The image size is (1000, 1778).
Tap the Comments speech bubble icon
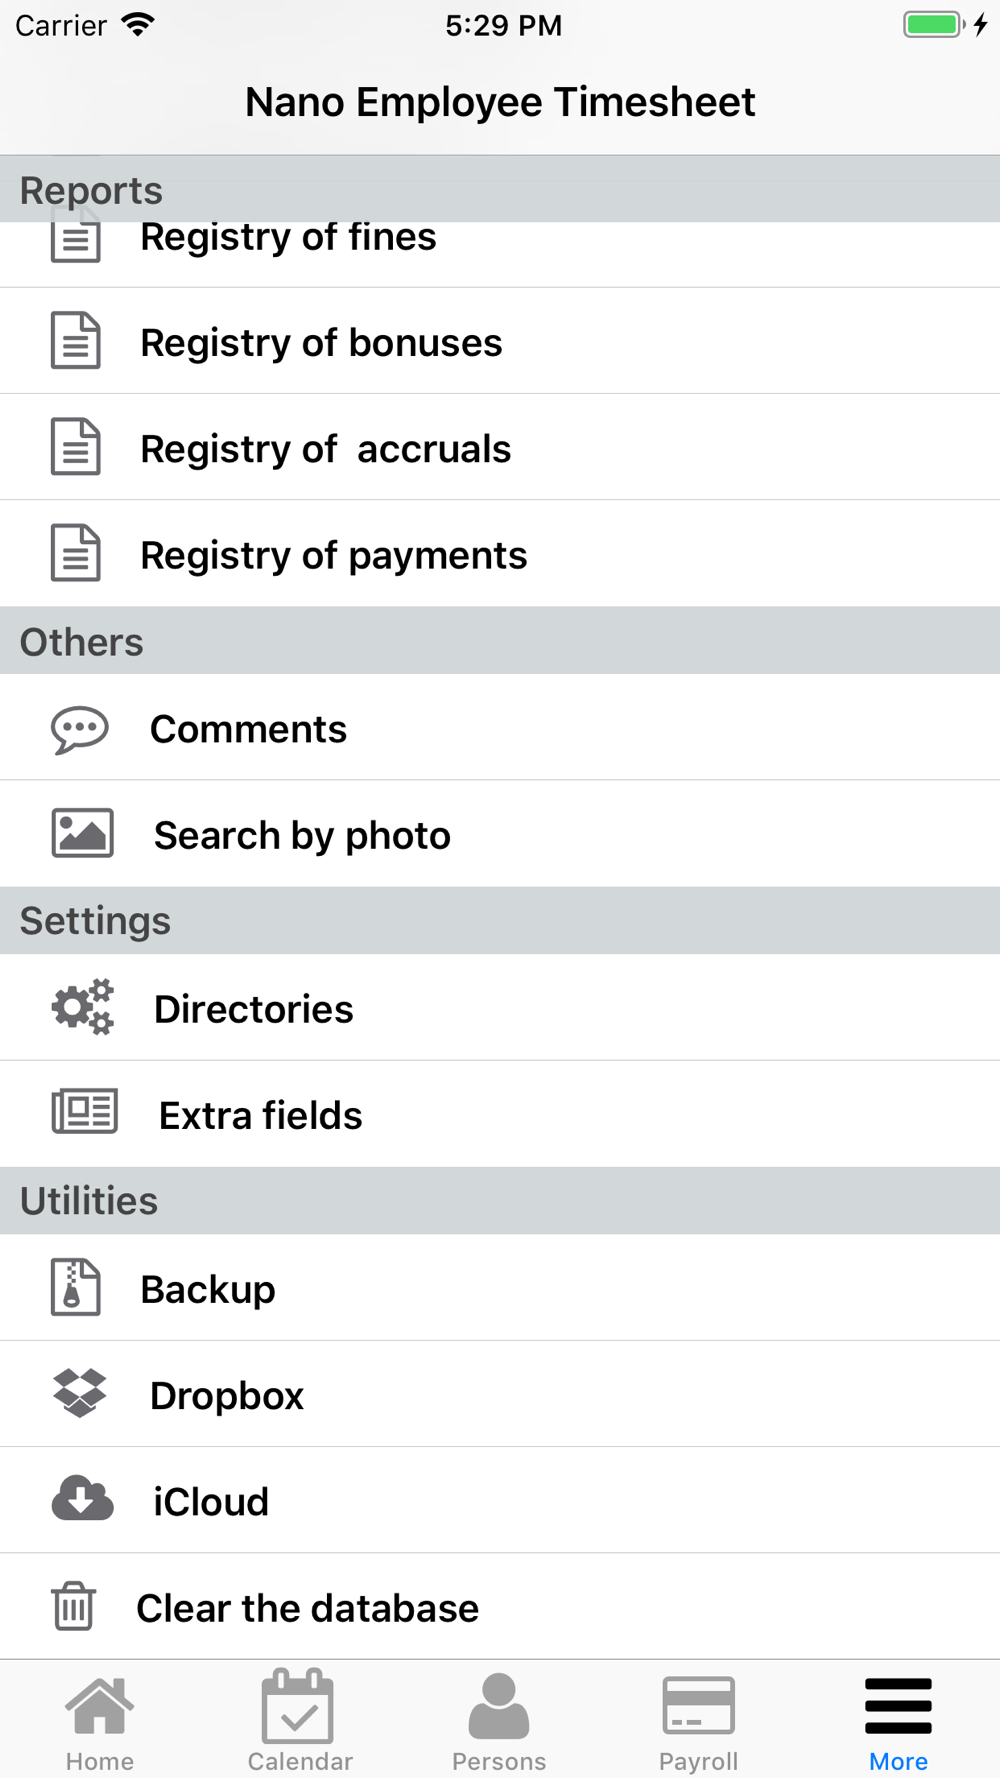coord(80,730)
